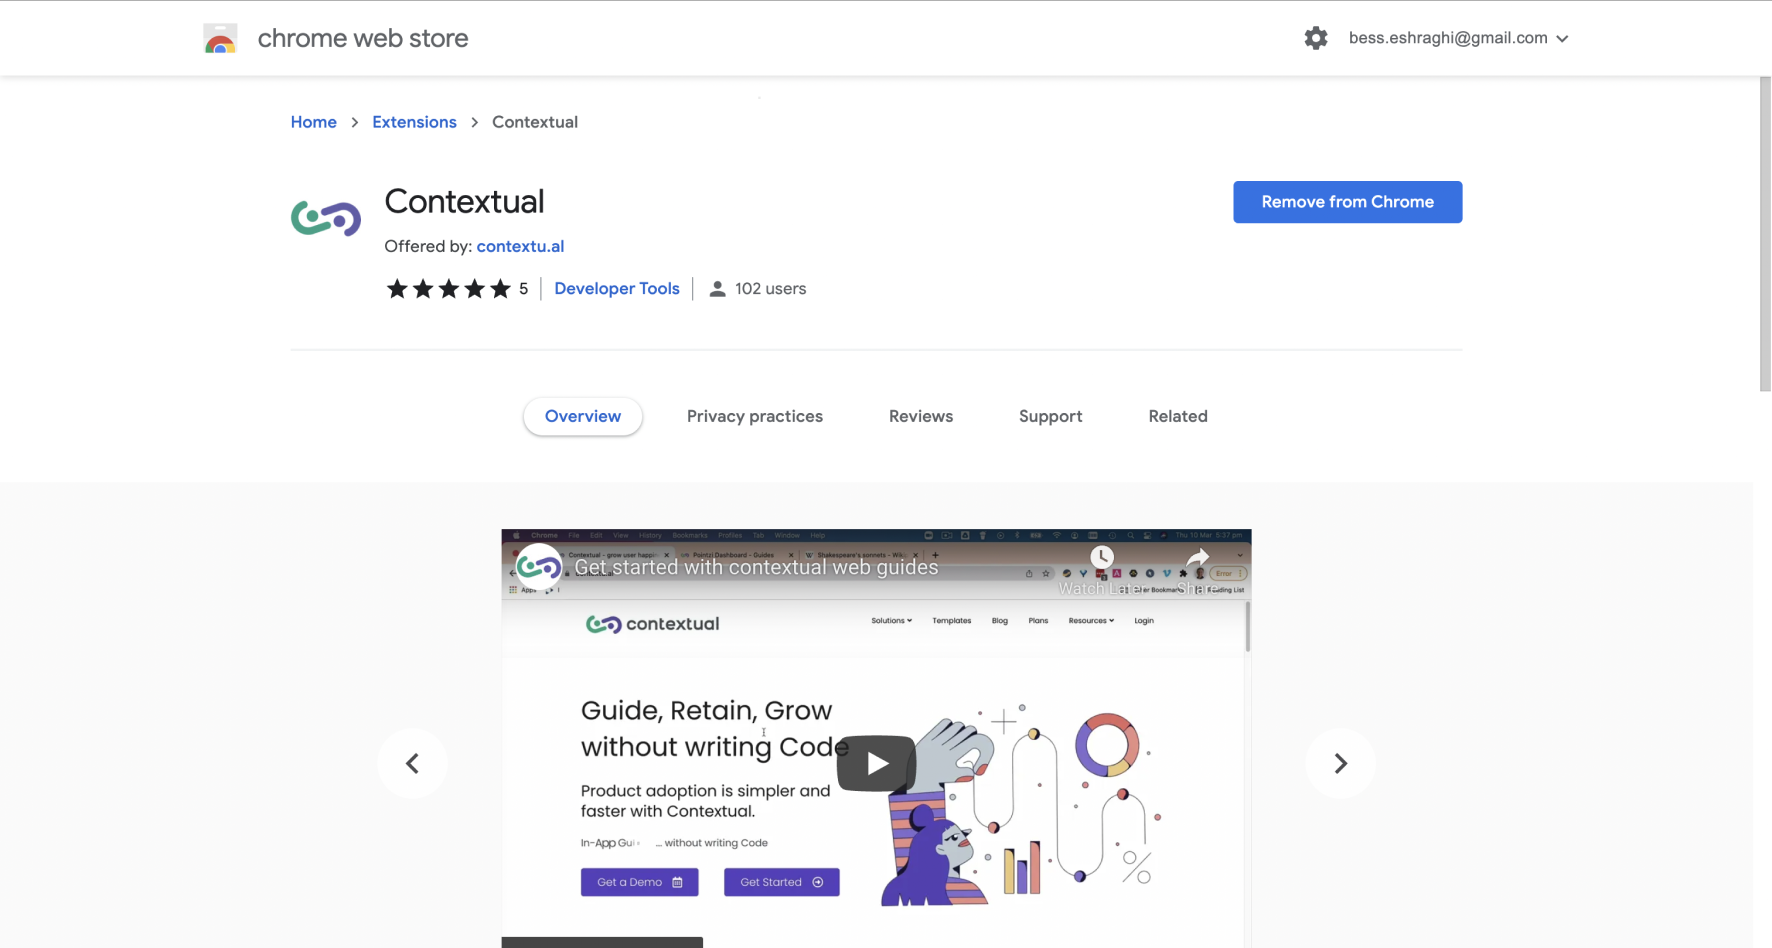This screenshot has height=948, width=1772.
Task: Select the Overview tab
Action: pos(583,416)
